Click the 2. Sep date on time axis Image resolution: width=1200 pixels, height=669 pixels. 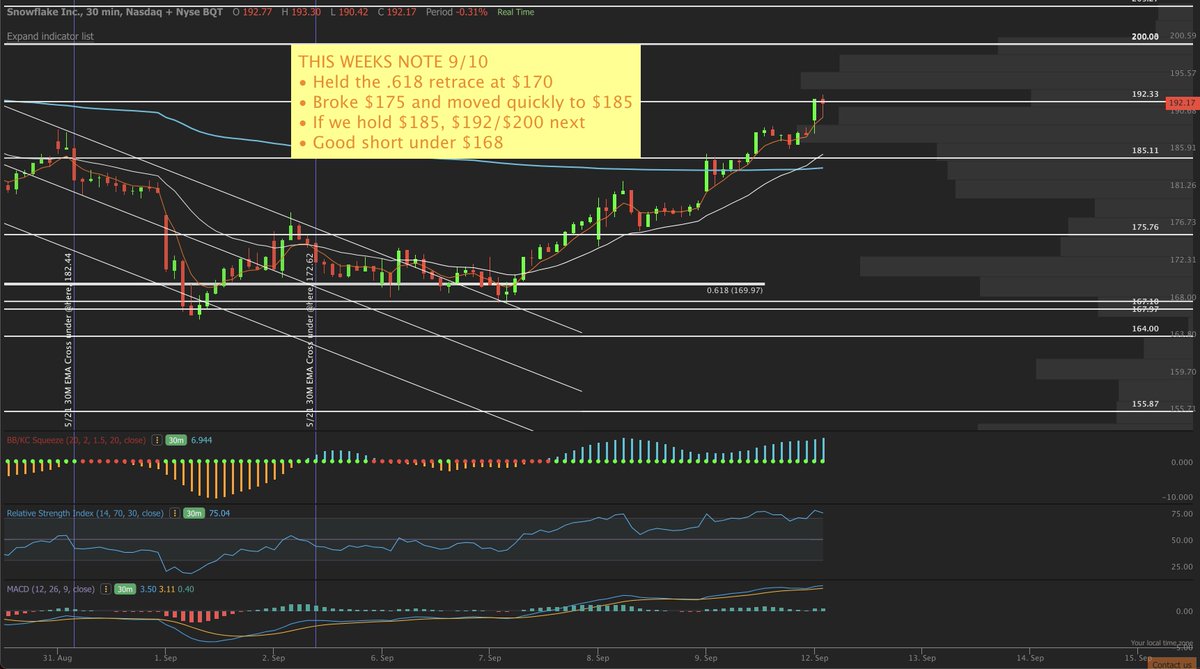click(x=275, y=658)
